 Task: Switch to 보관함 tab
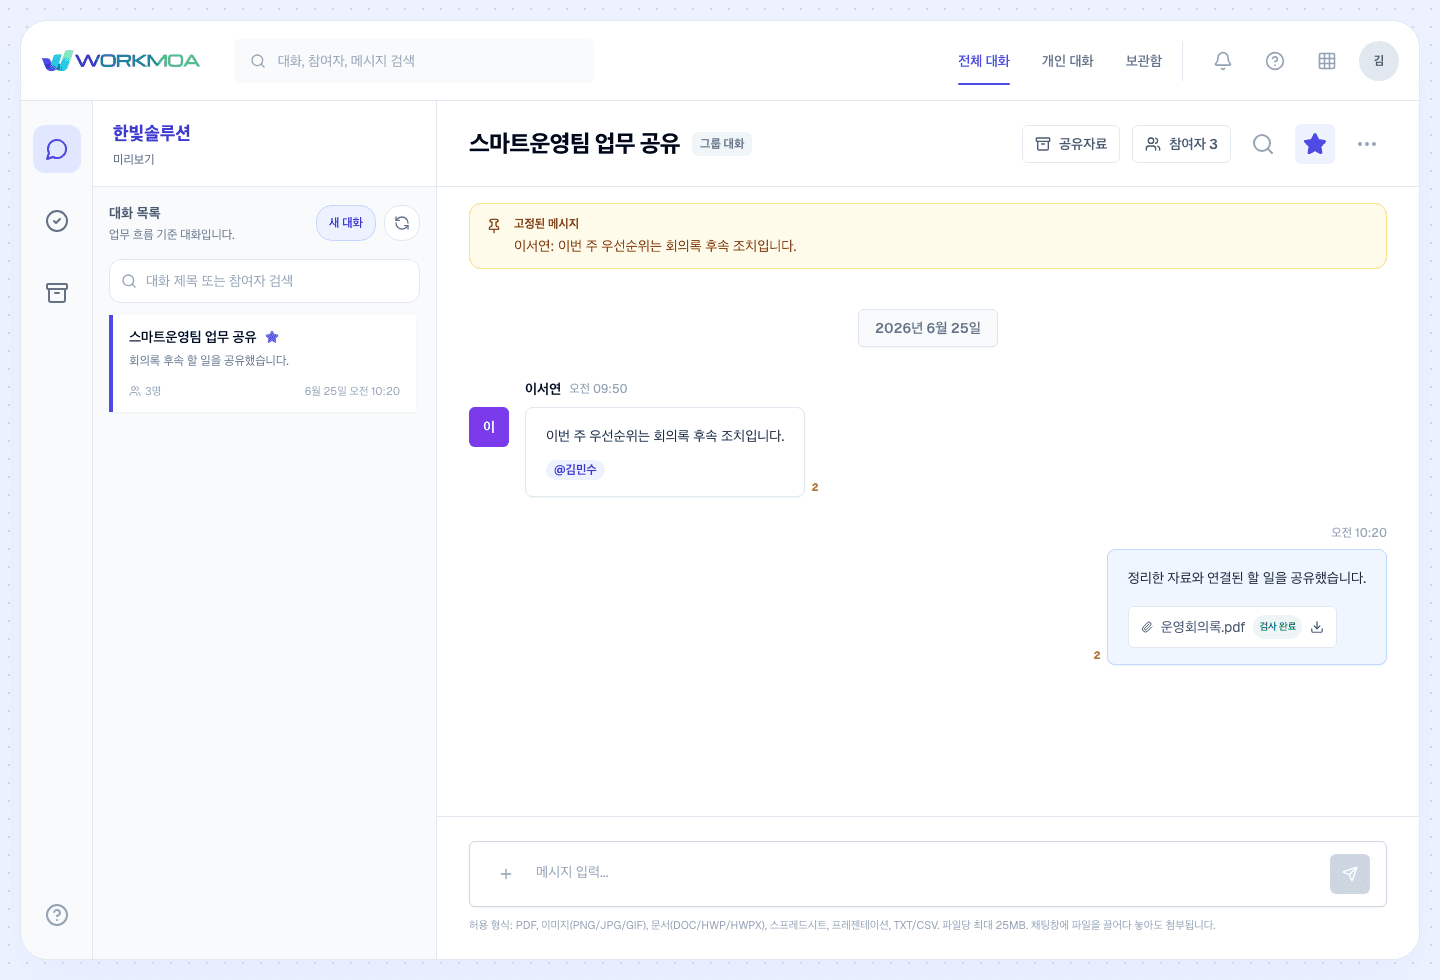[1144, 61]
